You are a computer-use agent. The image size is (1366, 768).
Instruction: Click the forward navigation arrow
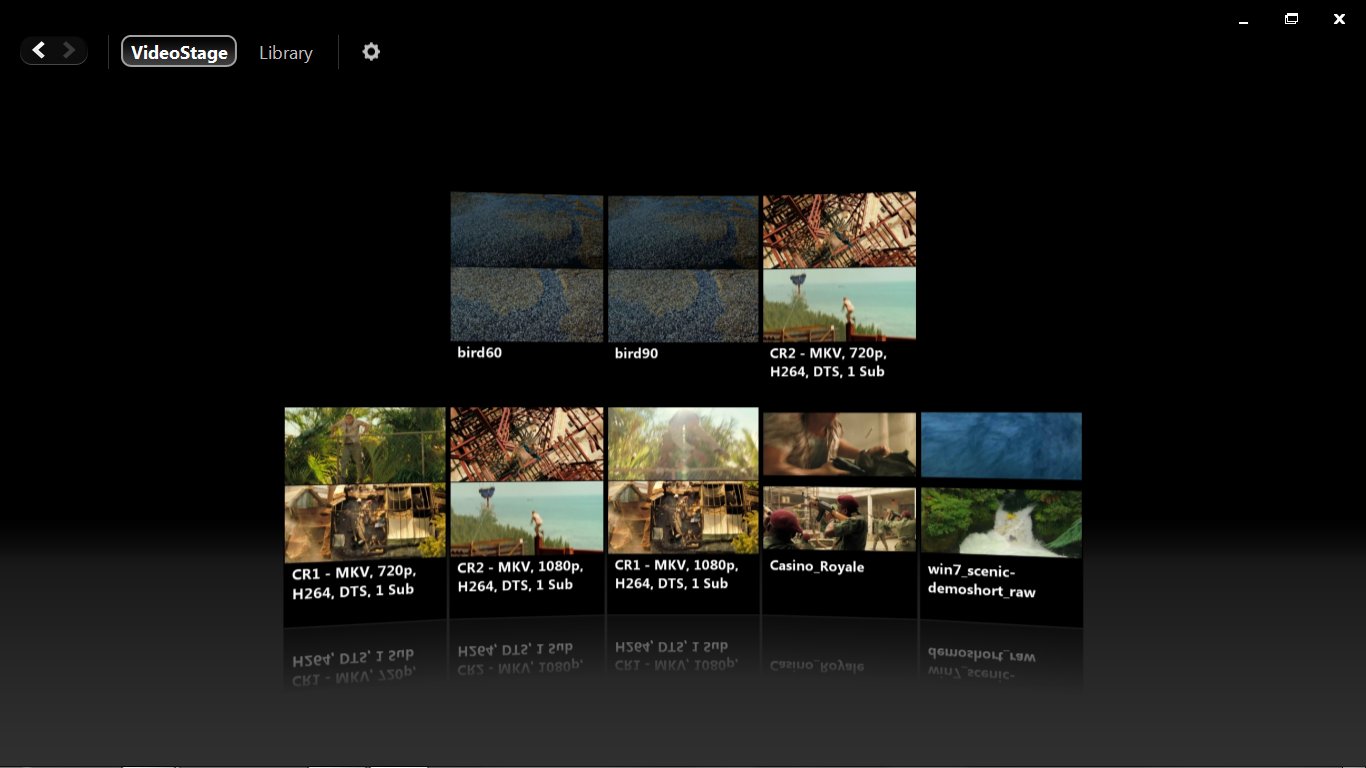pos(69,51)
